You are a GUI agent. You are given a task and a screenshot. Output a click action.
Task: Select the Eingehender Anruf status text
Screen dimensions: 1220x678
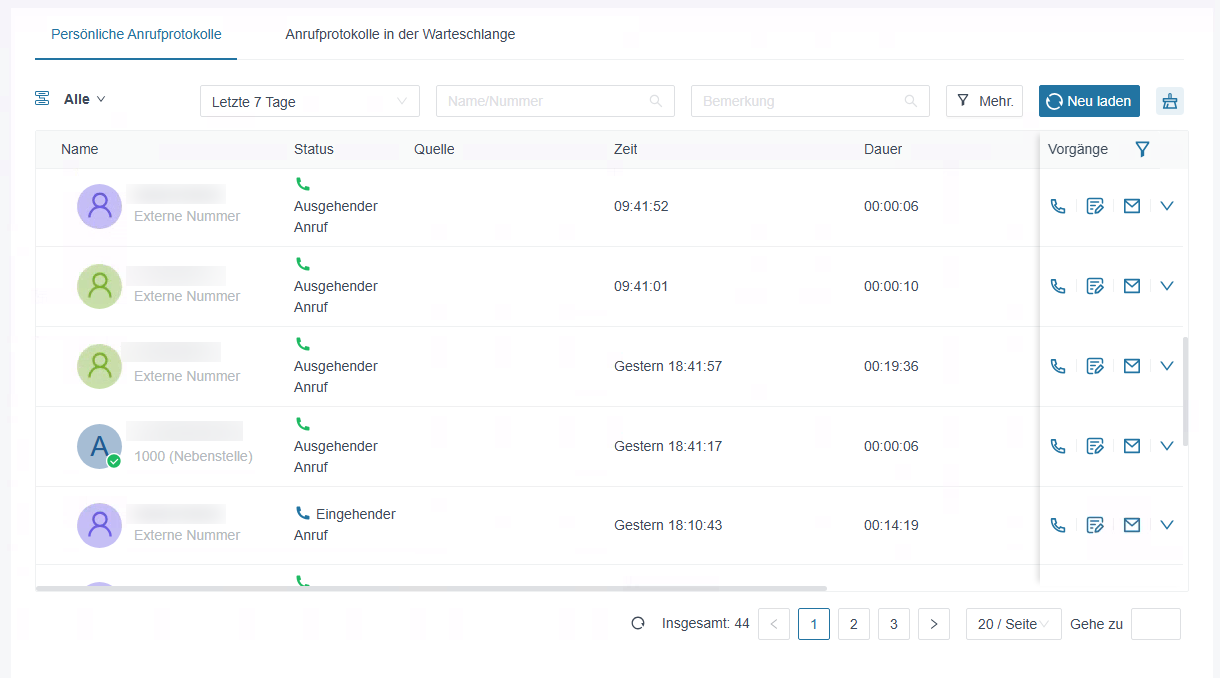pyautogui.click(x=345, y=525)
